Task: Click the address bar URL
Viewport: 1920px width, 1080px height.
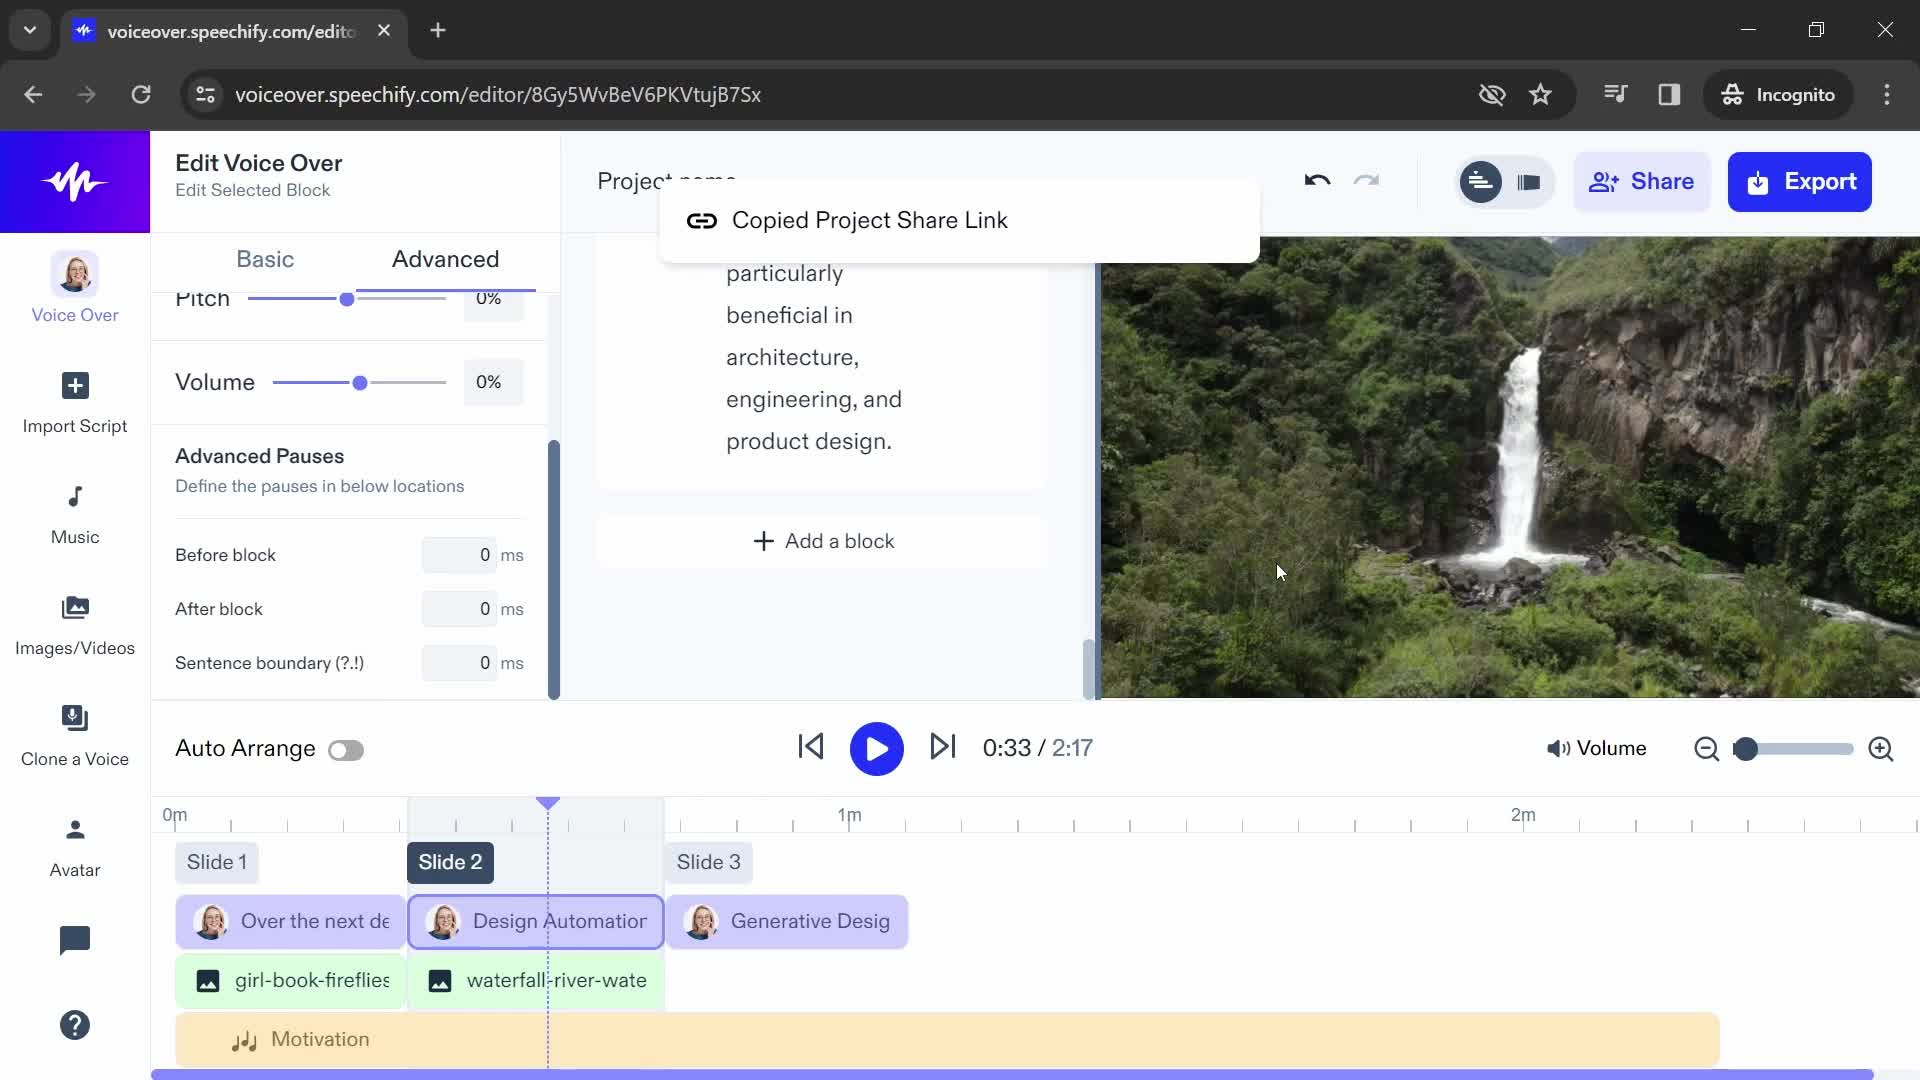Action: point(498,94)
